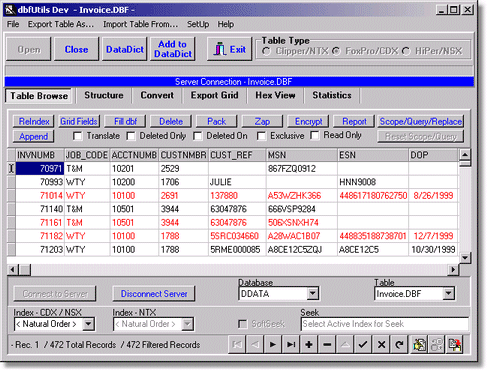Click the Zap button
Screen dimensions: 487x371
(262, 121)
